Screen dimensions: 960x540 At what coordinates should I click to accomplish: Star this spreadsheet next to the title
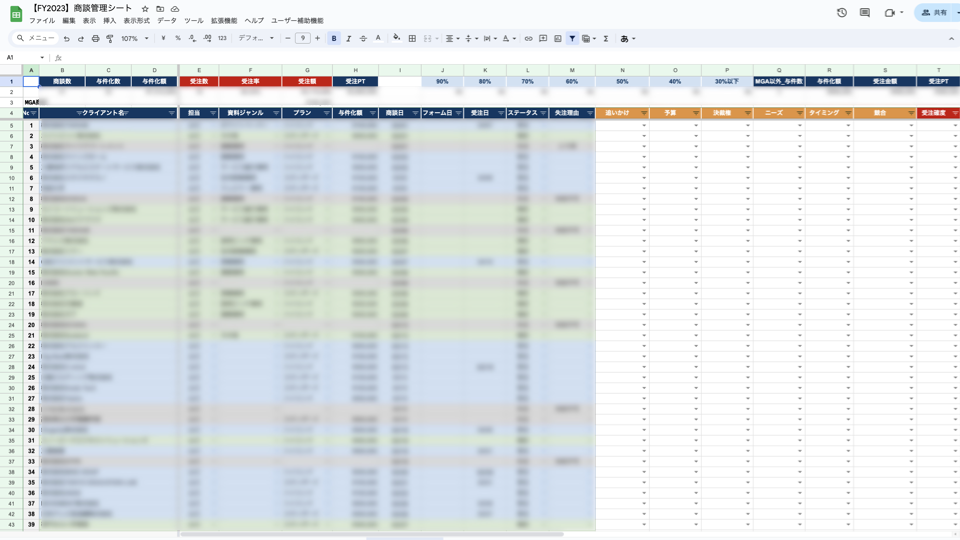point(145,9)
